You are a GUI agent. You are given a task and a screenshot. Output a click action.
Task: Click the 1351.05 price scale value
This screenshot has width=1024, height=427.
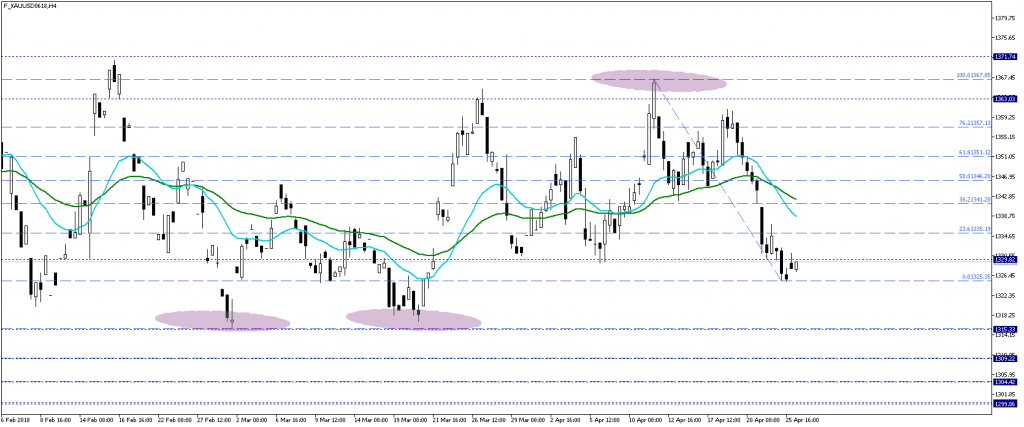pyautogui.click(x=1006, y=157)
